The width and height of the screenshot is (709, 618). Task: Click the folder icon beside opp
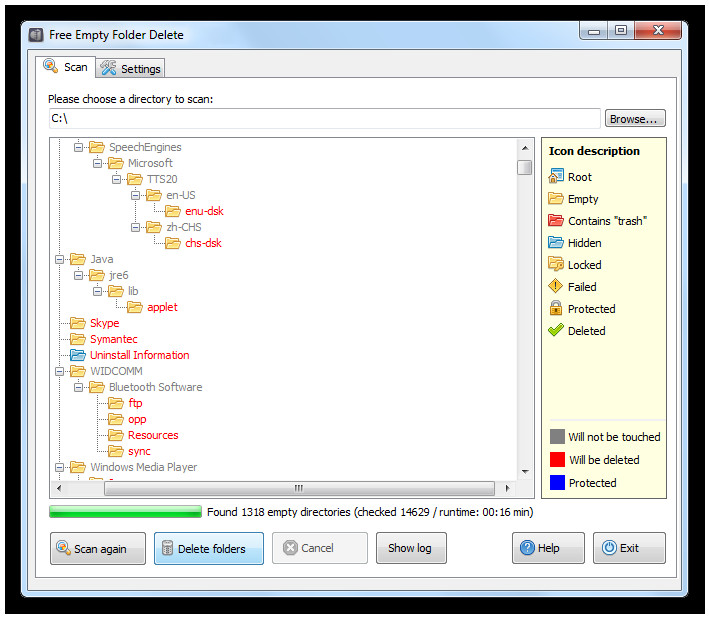[116, 419]
